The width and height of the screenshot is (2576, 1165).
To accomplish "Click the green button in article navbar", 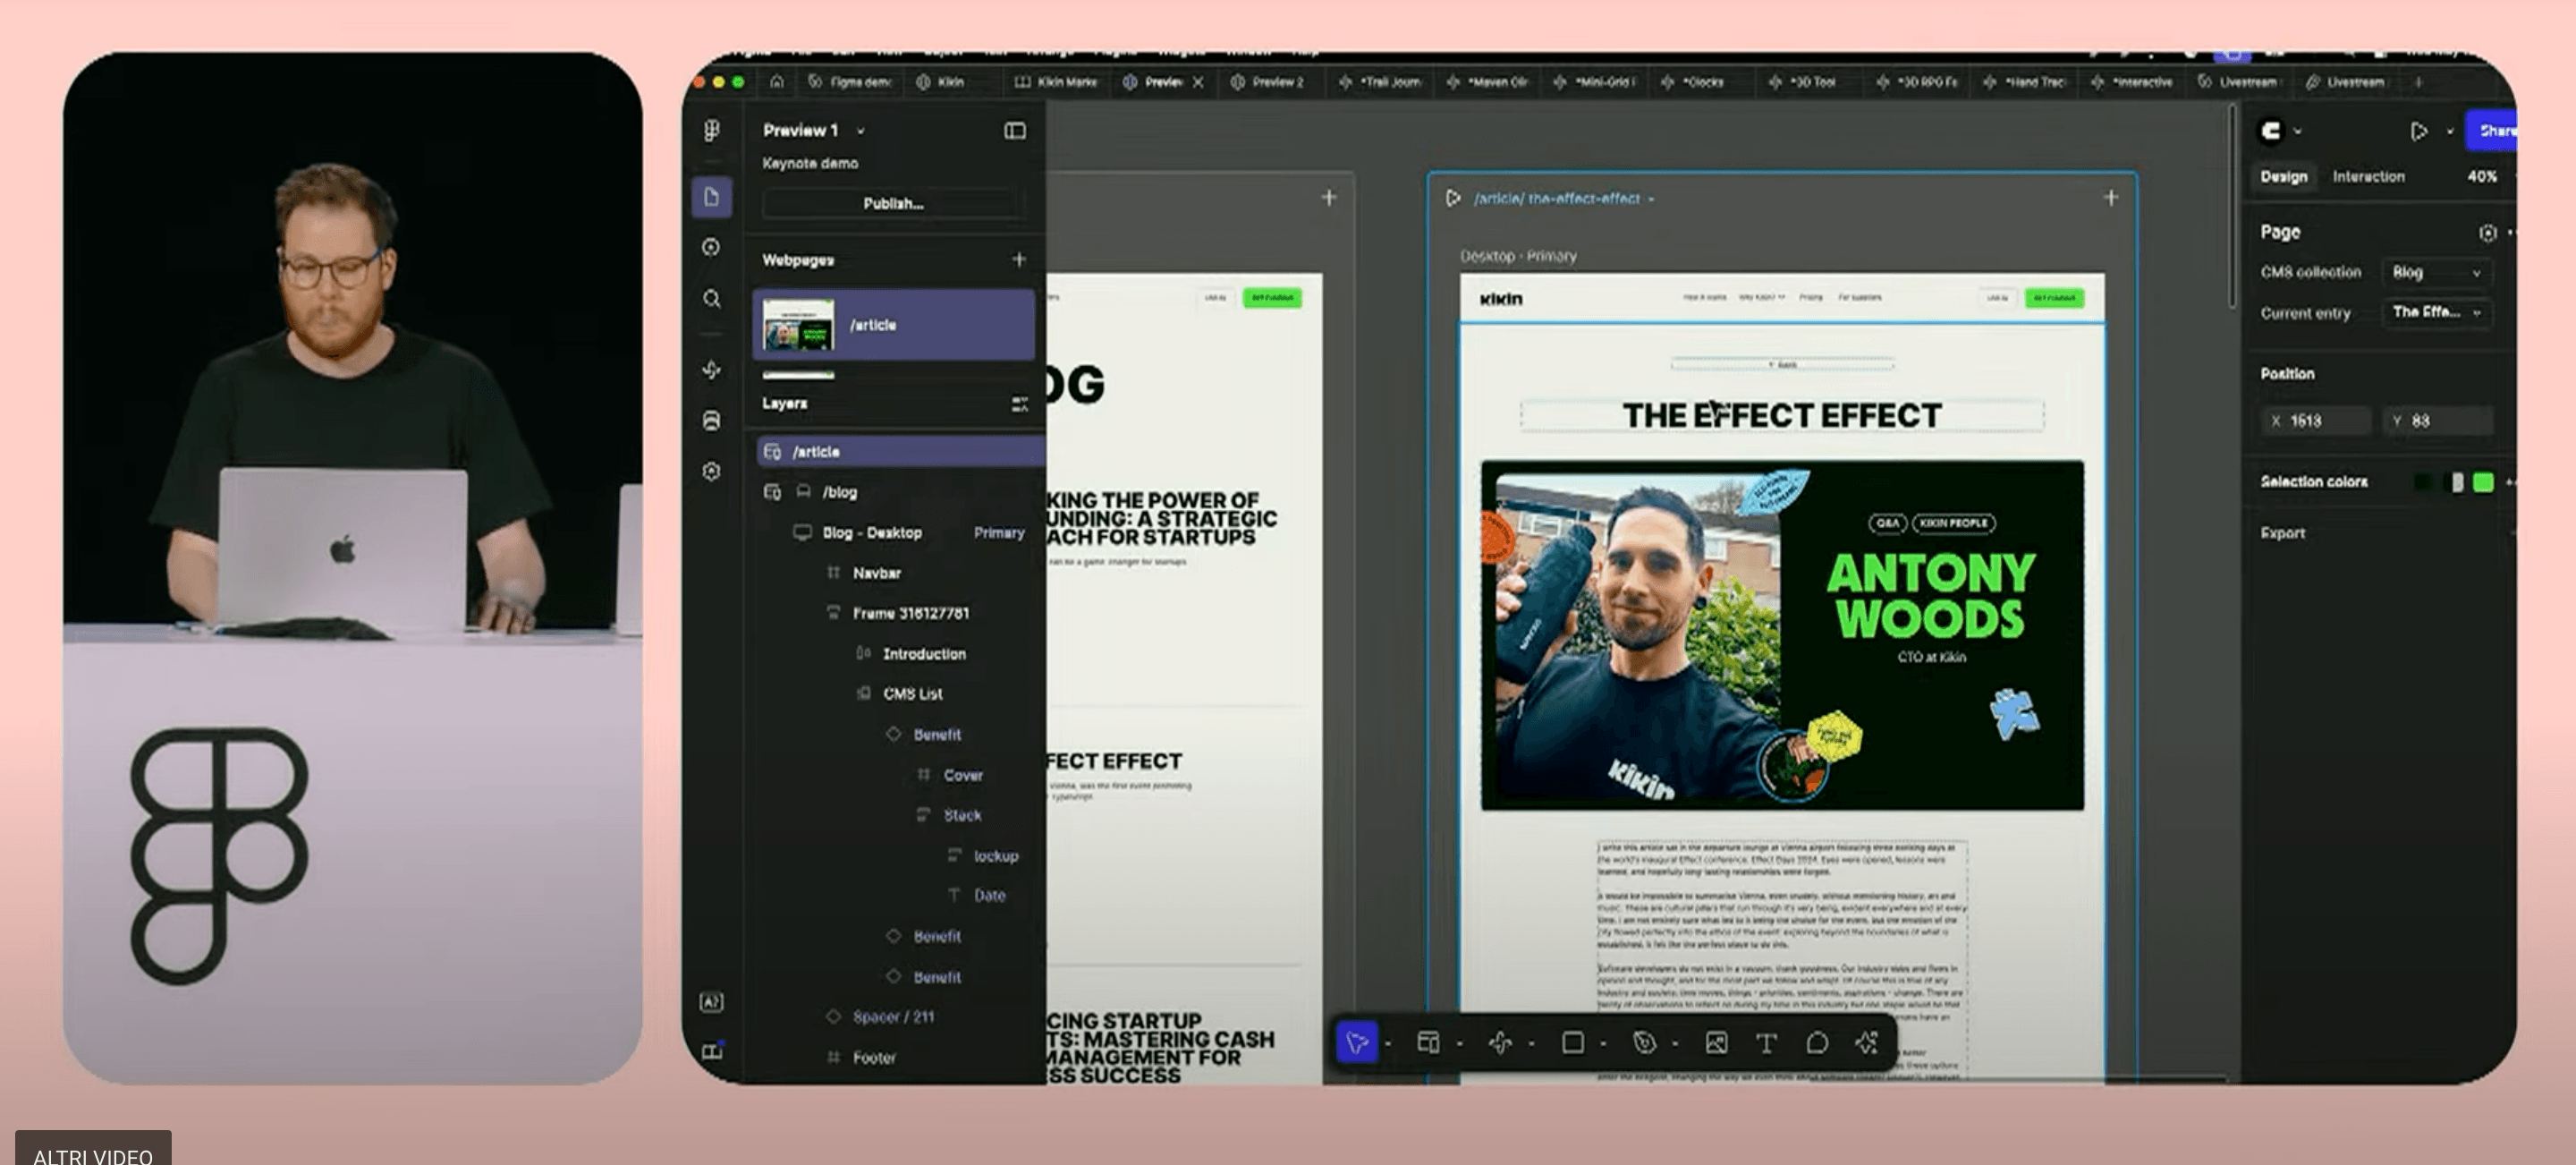I will [2054, 298].
